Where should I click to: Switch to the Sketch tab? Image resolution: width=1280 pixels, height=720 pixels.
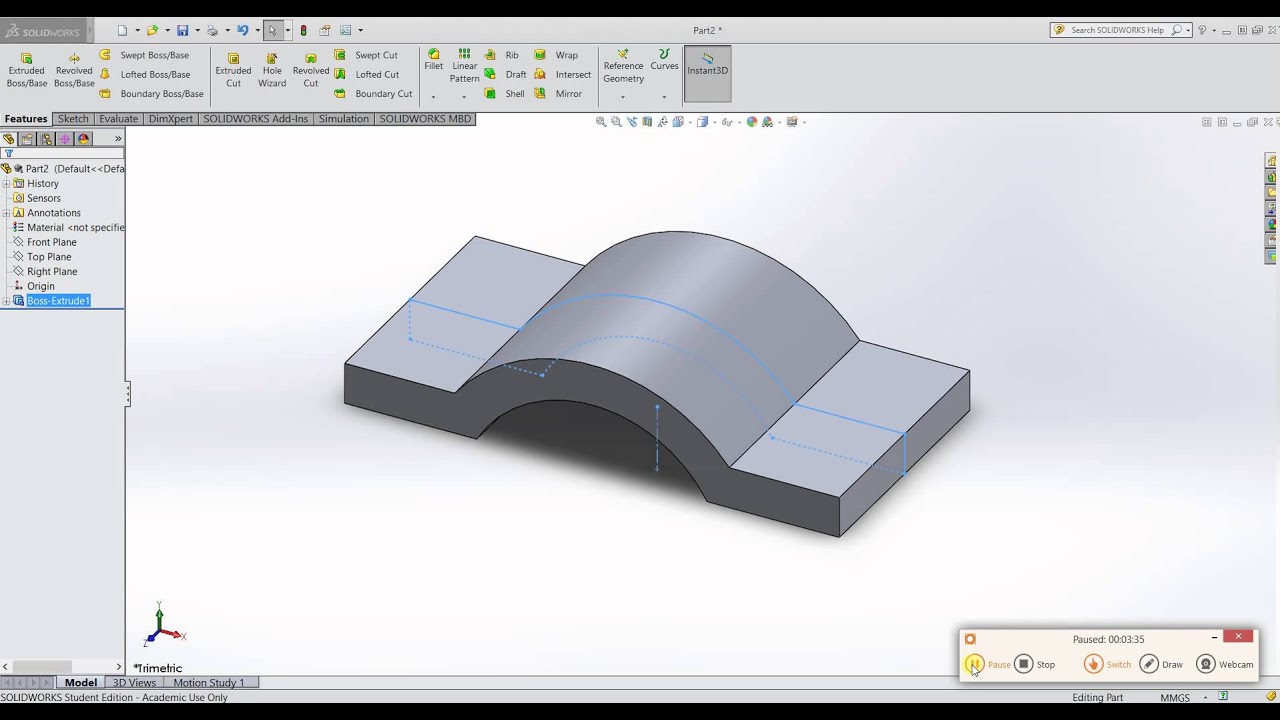click(73, 118)
